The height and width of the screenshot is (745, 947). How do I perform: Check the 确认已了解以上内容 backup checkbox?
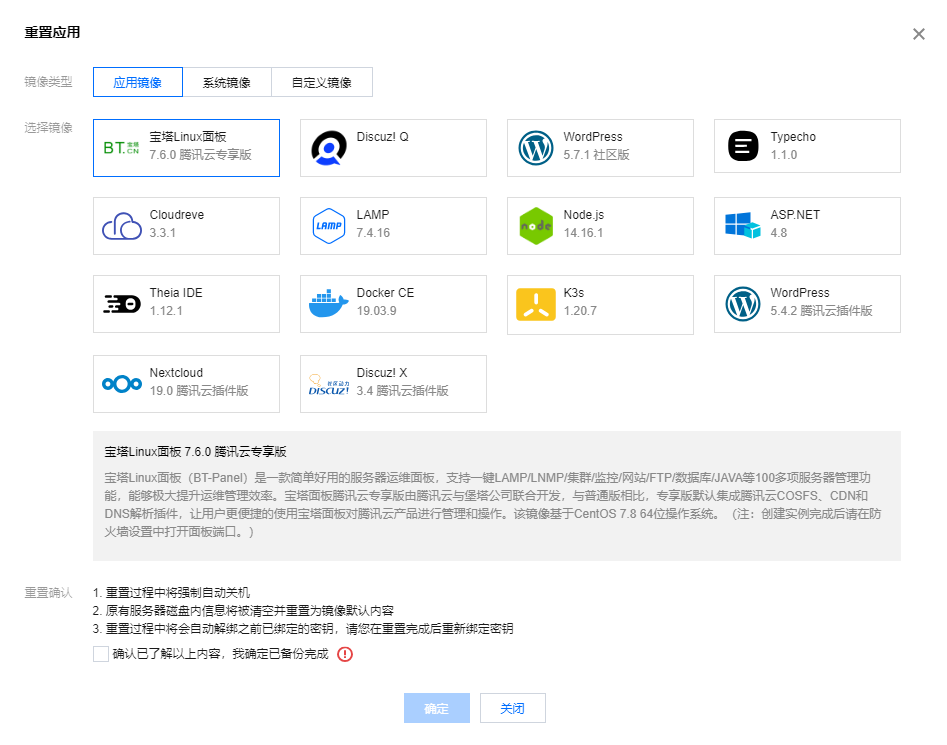pyautogui.click(x=100, y=654)
